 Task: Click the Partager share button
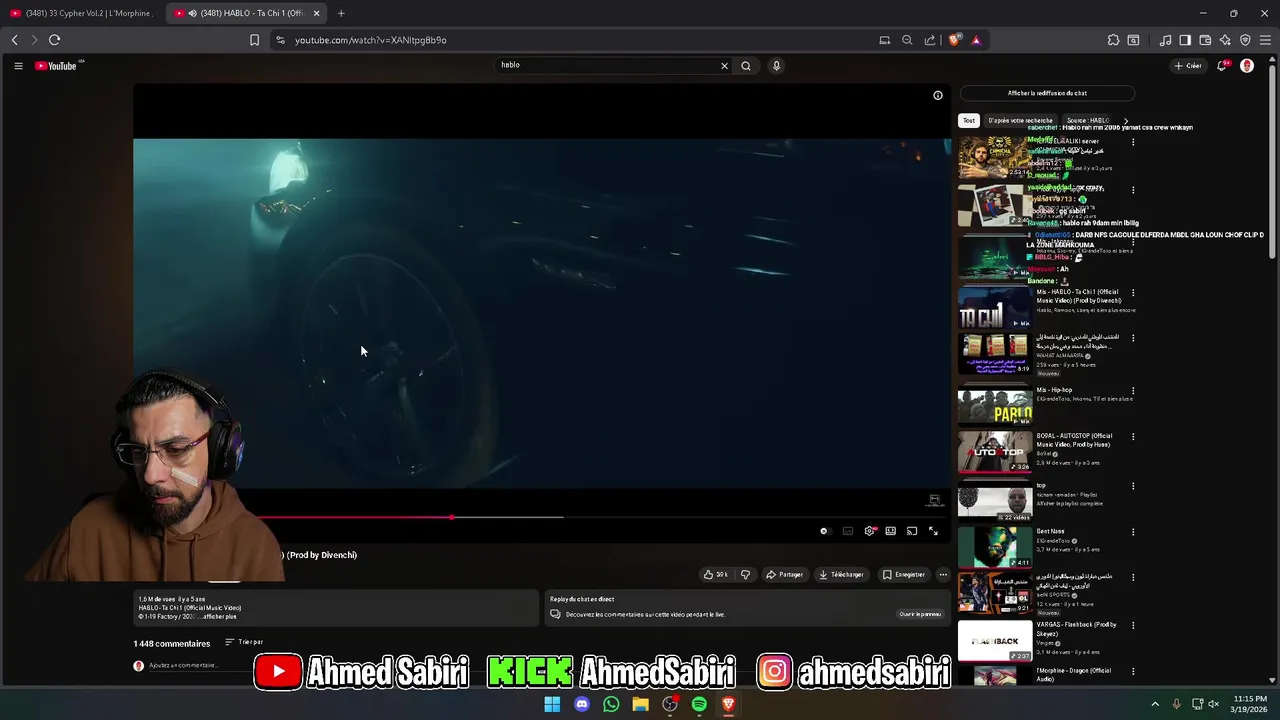pyautogui.click(x=785, y=575)
